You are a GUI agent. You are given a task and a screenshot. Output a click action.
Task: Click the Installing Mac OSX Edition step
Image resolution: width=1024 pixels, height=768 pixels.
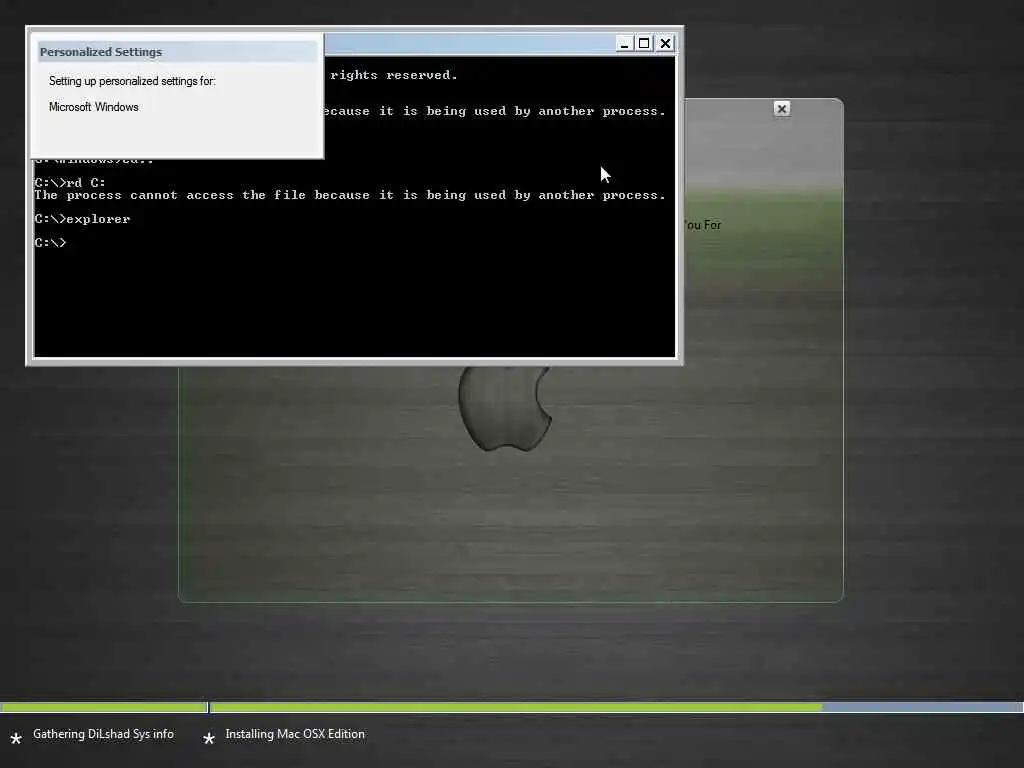pyautogui.click(x=295, y=734)
